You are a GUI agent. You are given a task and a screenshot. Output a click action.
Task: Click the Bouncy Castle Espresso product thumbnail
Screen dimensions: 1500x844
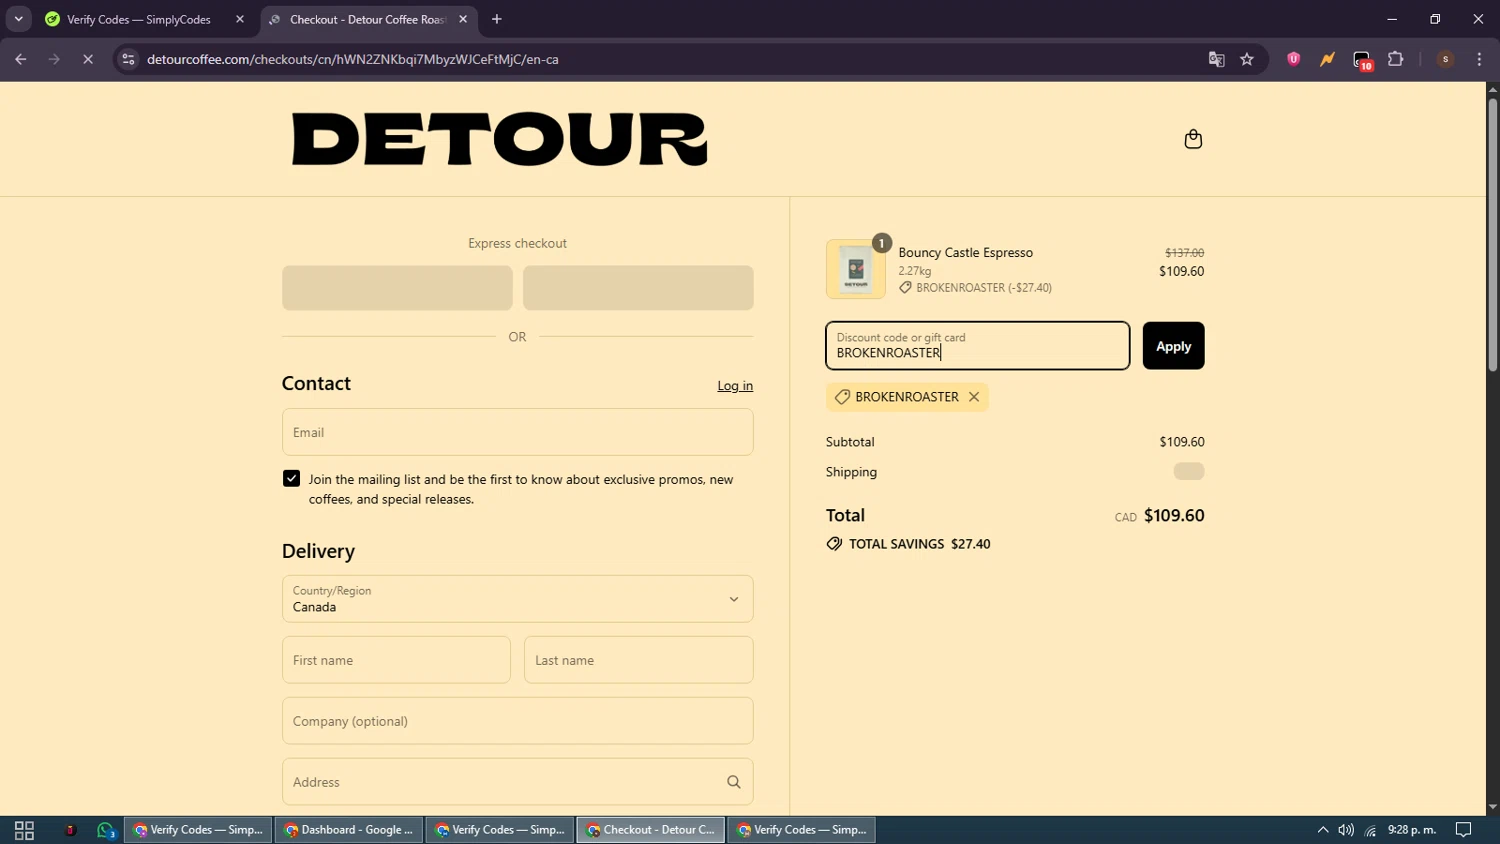pos(856,269)
